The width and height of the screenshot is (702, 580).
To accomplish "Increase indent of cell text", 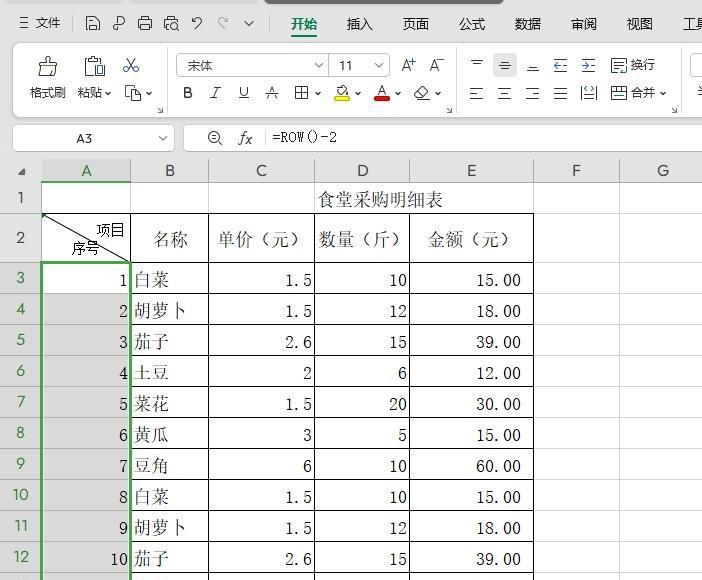I will (588, 65).
